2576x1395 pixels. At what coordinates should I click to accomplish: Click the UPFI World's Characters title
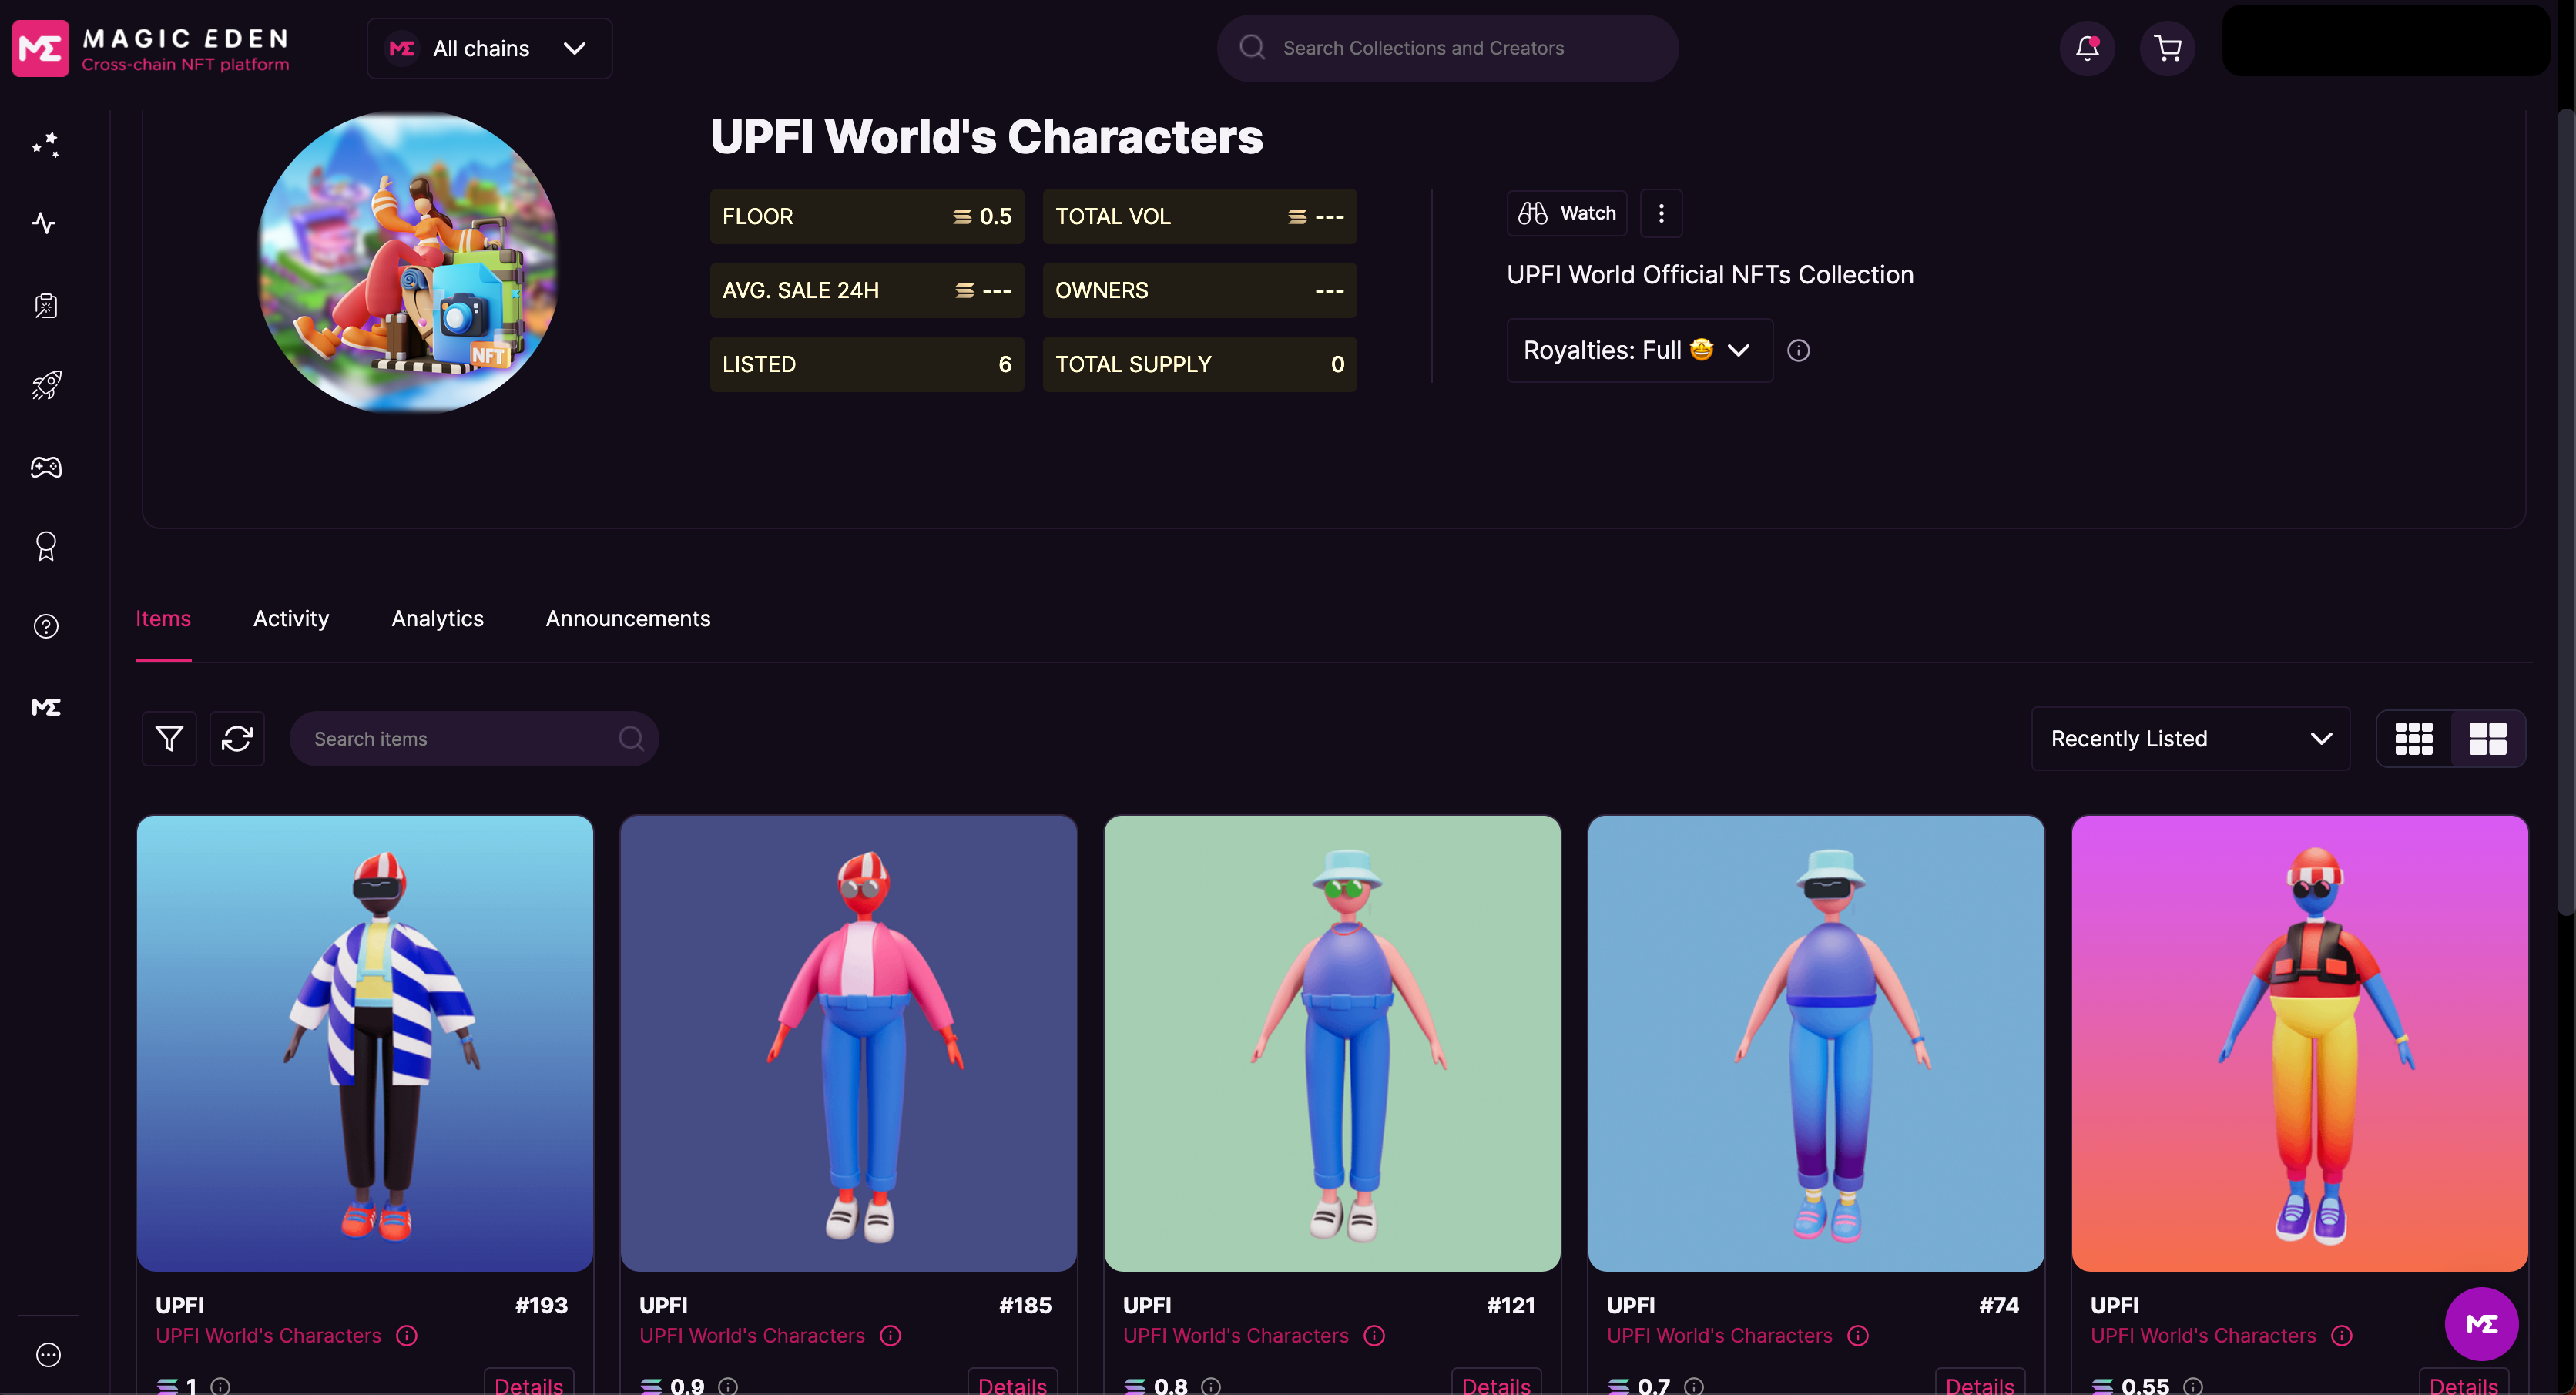point(986,137)
